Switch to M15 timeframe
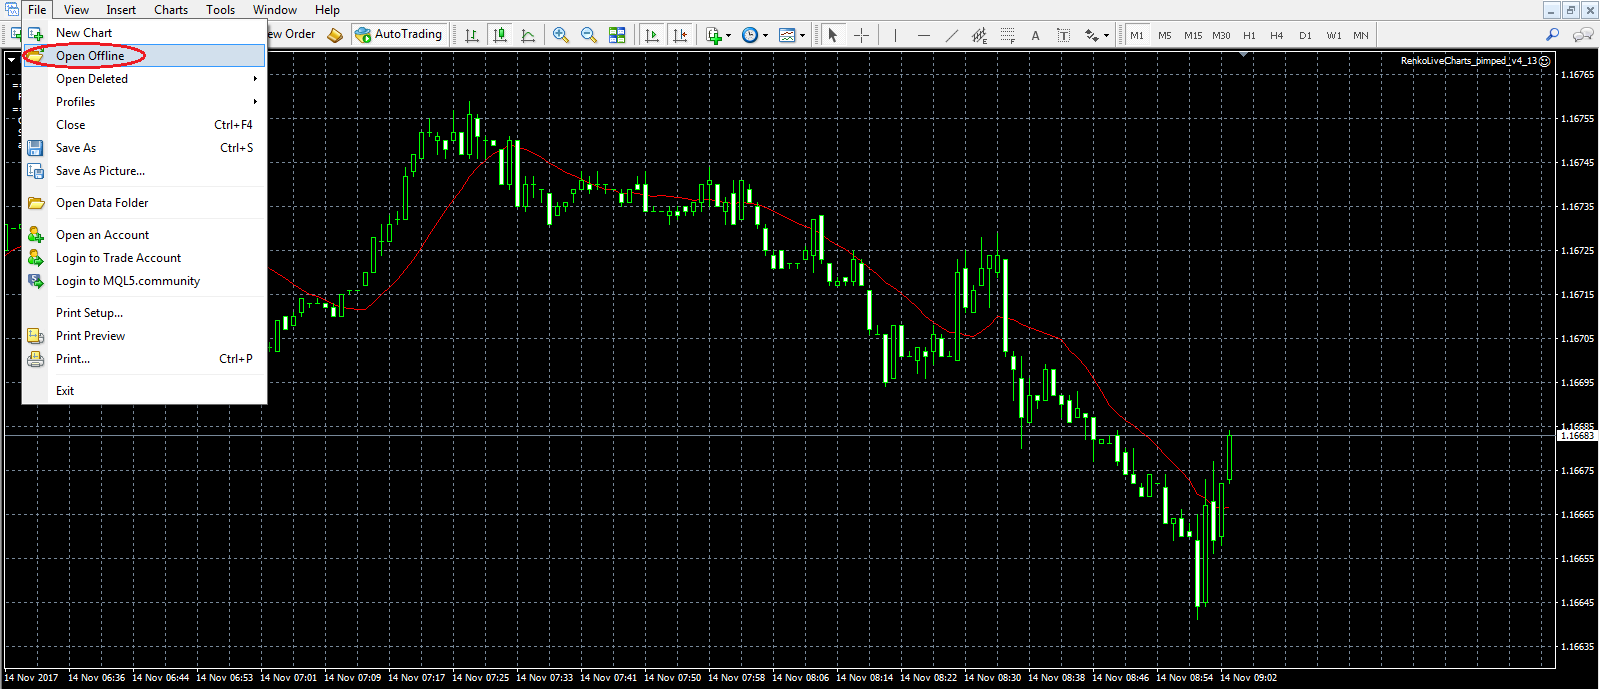Image resolution: width=1600 pixels, height=689 pixels. pos(1193,35)
